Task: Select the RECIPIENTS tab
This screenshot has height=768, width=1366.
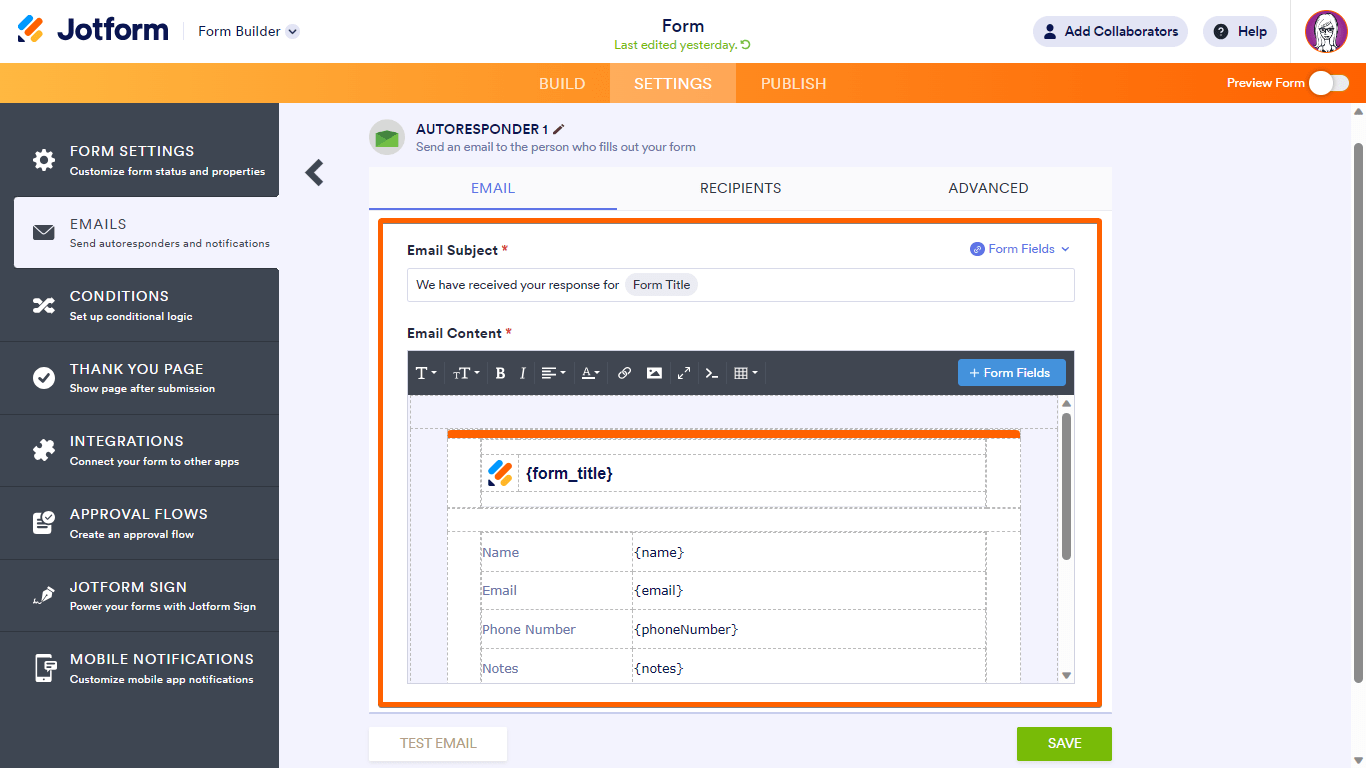Action: [x=741, y=188]
